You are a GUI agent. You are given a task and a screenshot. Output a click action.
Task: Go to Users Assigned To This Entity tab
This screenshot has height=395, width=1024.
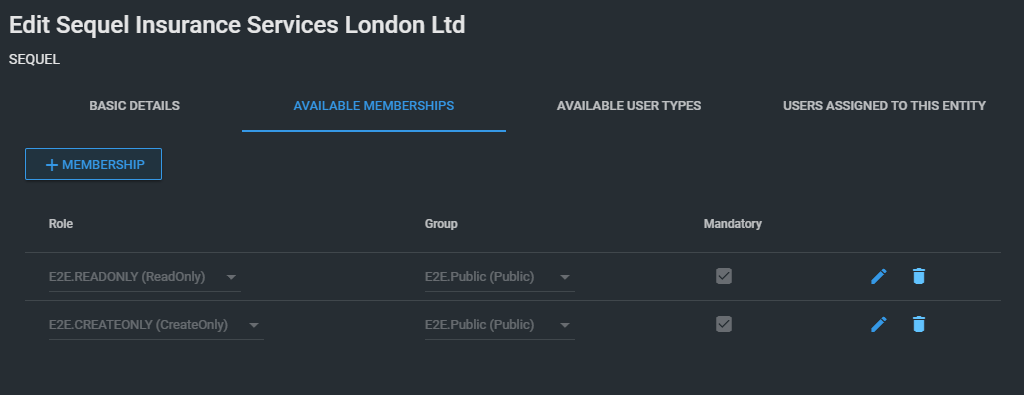[x=884, y=106]
